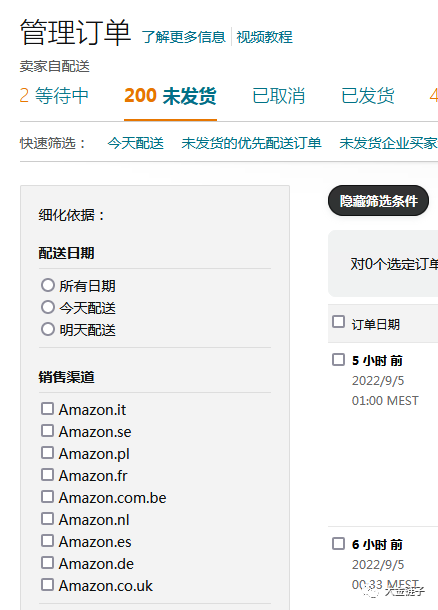Apply the 未发货的优先配送订单 quick filter
The width and height of the screenshot is (438, 610).
coord(251,143)
